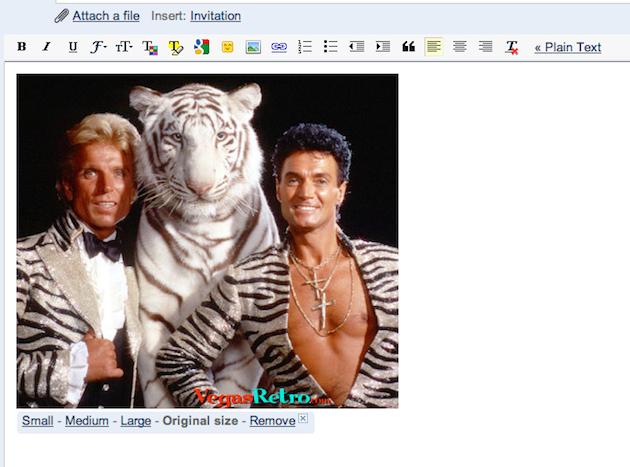
Task: Align text to the left
Action: [434, 47]
